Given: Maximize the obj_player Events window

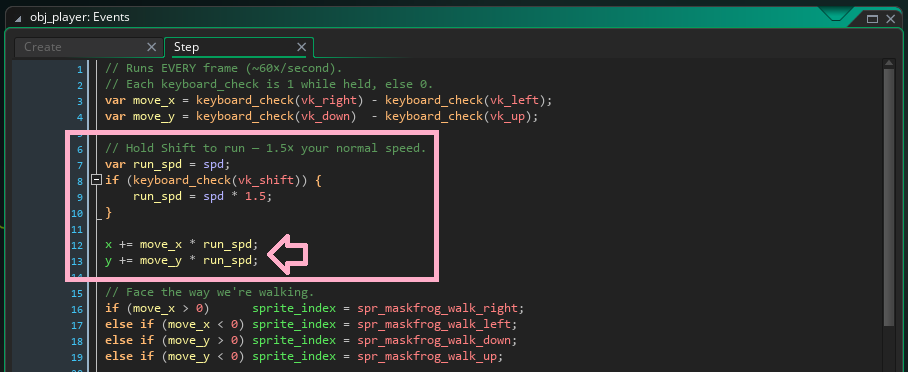Looking at the screenshot, I should (872, 19).
